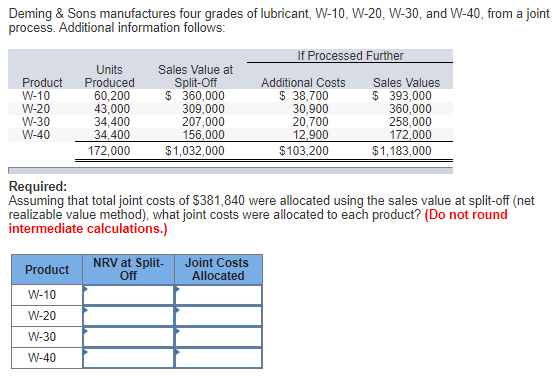The width and height of the screenshot is (558, 377).
Task: Select the Joint Costs Allocated field for W-10
Action: pos(219,295)
